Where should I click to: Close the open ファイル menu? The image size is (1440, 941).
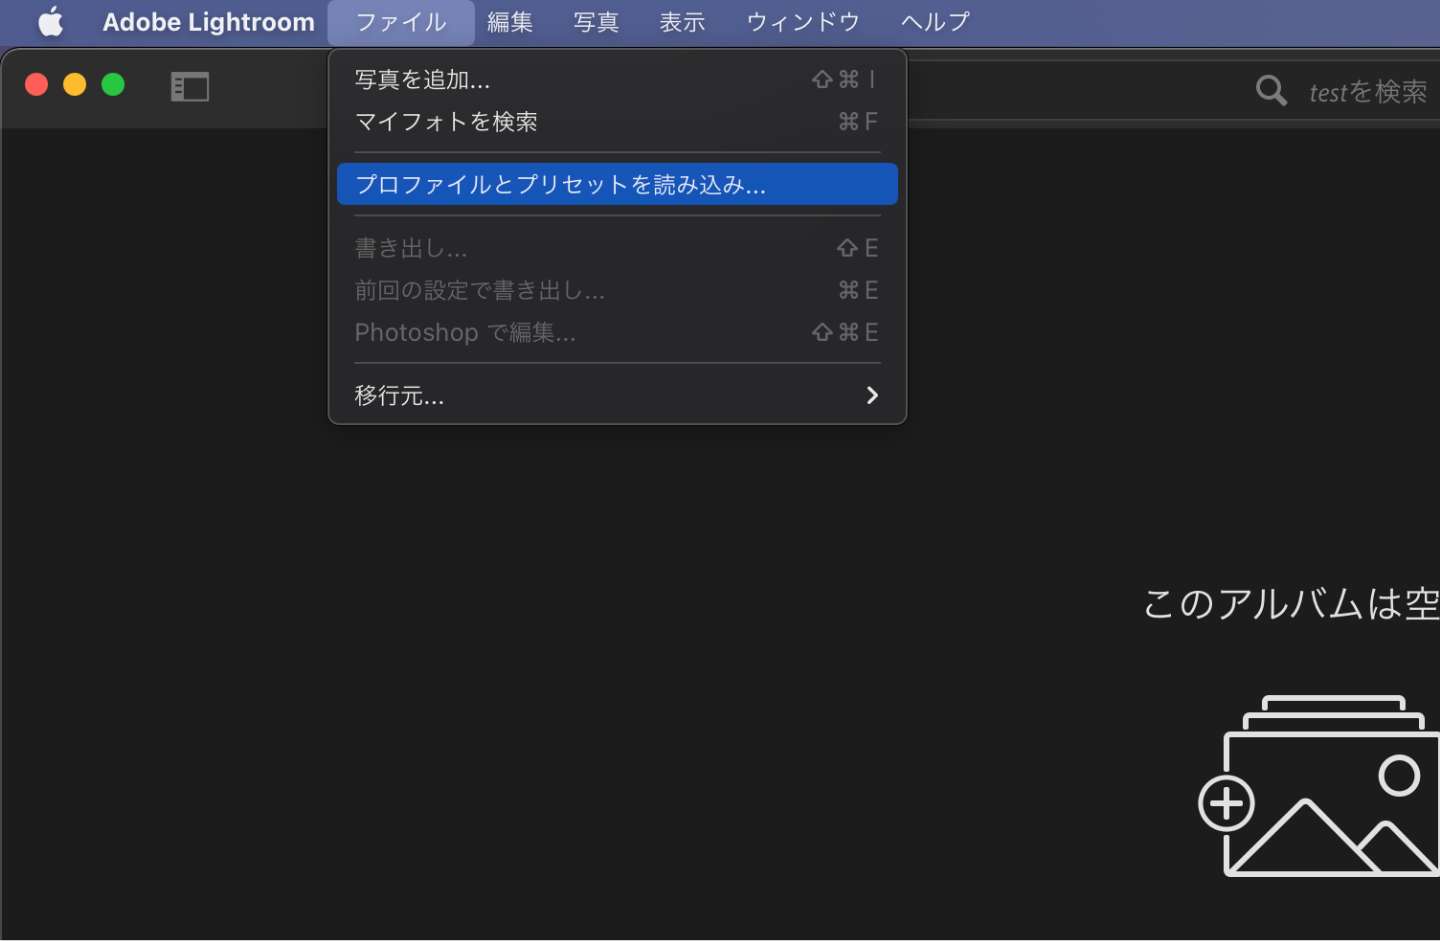tap(401, 22)
